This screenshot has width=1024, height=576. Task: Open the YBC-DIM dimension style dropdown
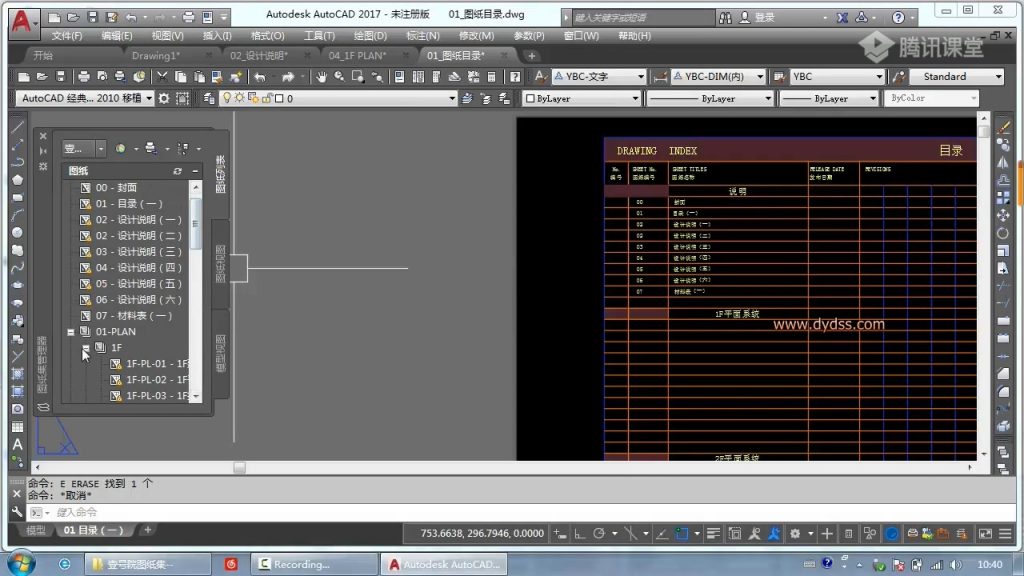click(760, 77)
